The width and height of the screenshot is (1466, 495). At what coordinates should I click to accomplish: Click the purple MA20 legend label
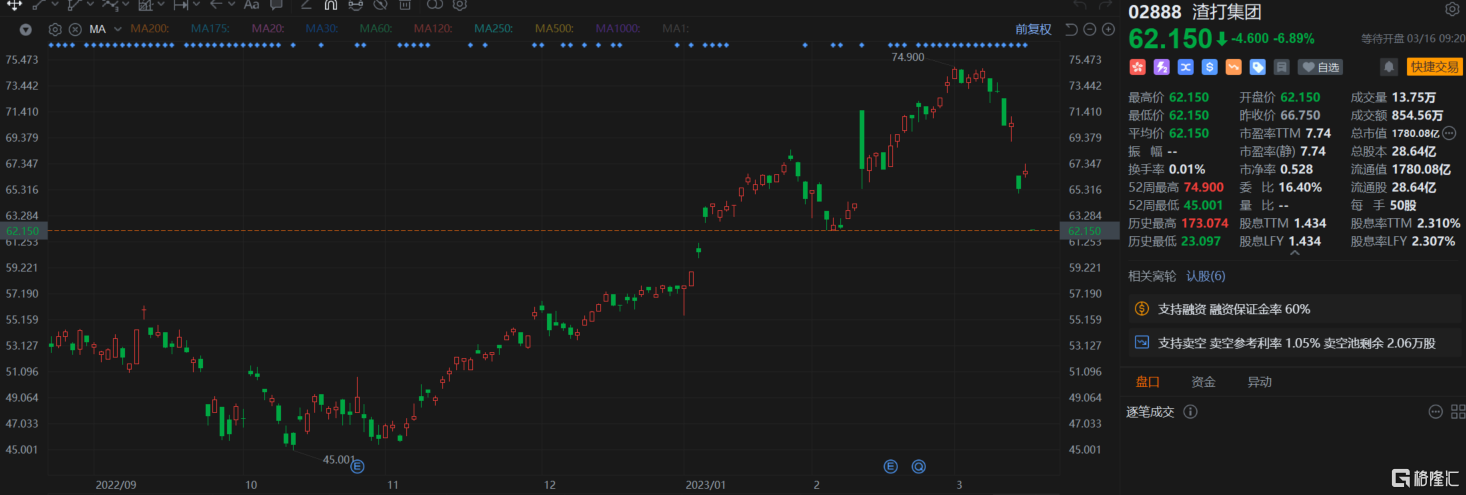coord(268,29)
